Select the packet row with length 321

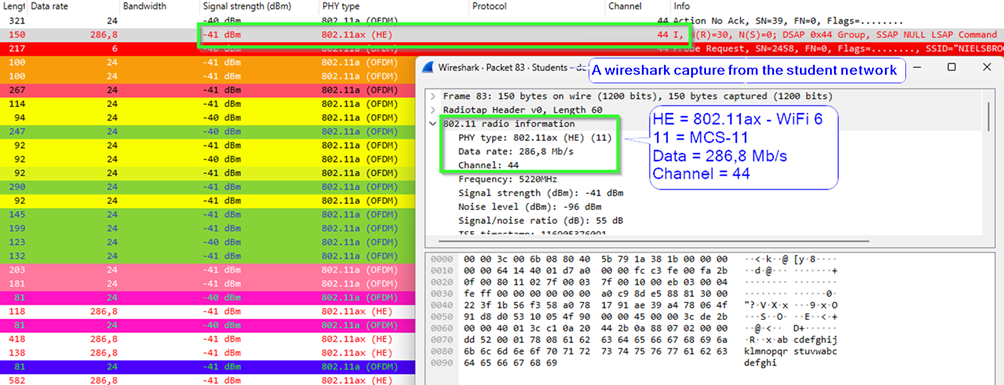(x=502, y=21)
